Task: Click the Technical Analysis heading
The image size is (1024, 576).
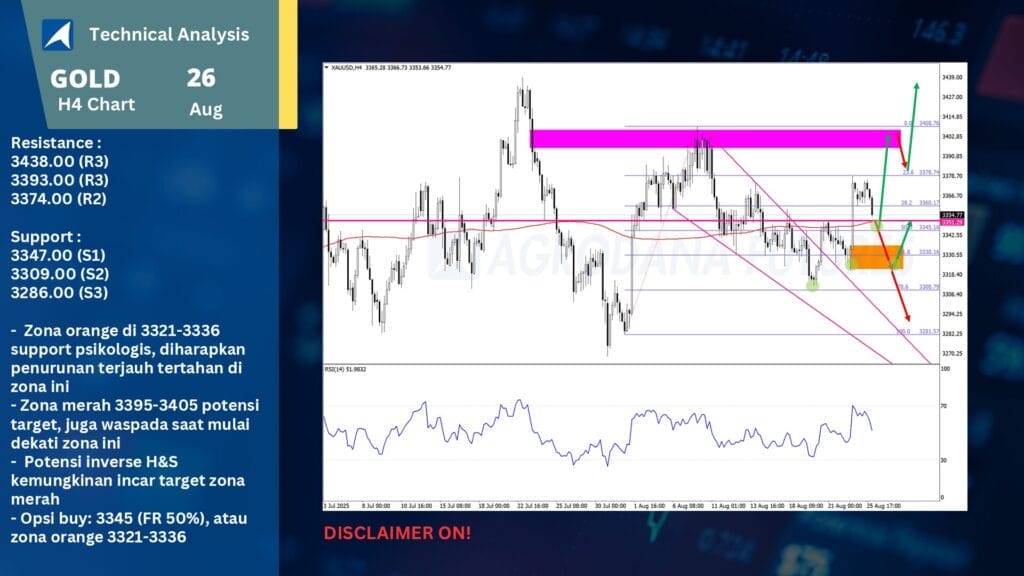Action: pos(169,35)
